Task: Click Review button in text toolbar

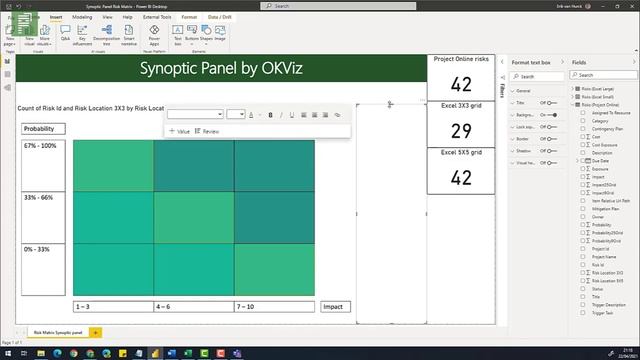Action: click(x=207, y=131)
